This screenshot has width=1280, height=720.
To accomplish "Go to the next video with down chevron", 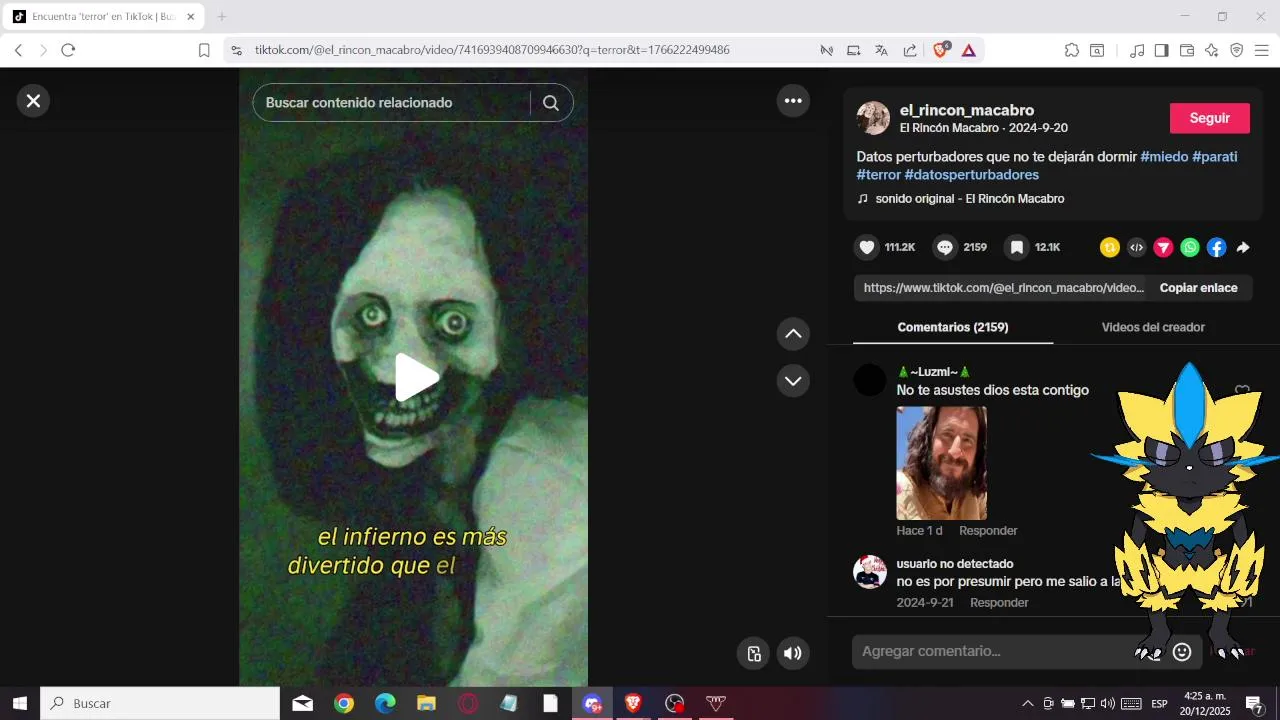I will click(793, 381).
